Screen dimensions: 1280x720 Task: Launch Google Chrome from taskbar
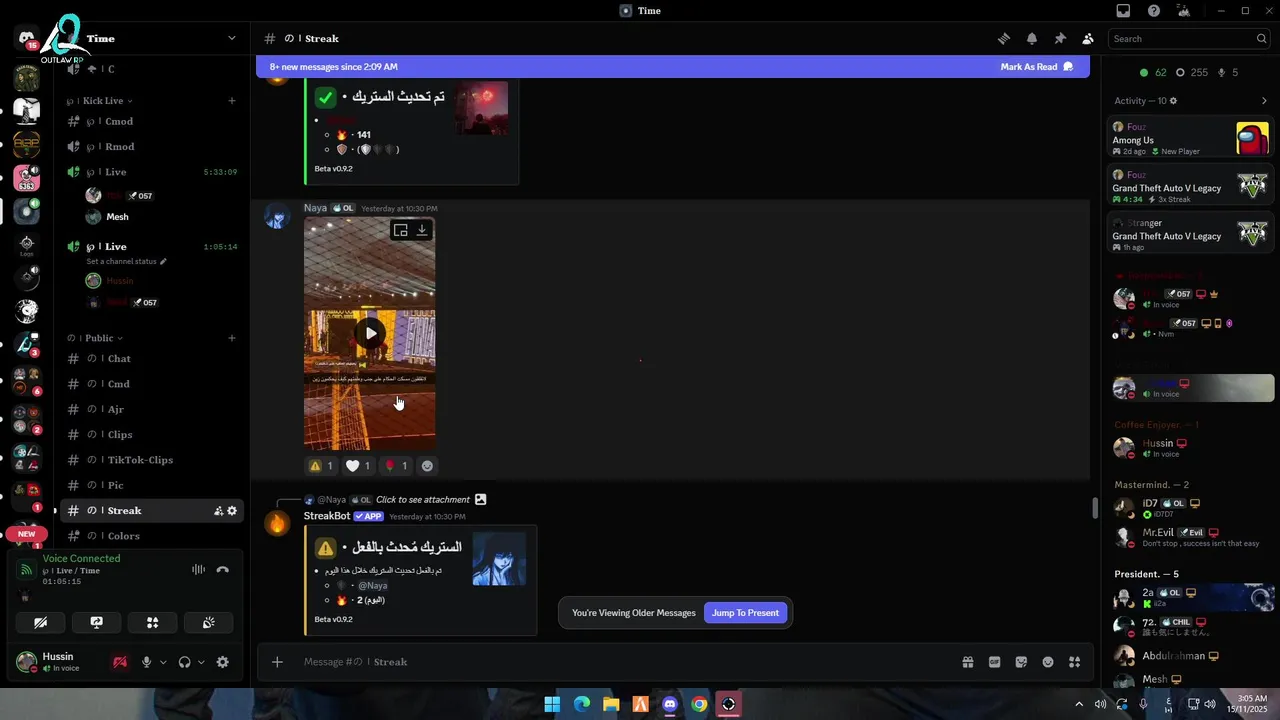coord(699,704)
